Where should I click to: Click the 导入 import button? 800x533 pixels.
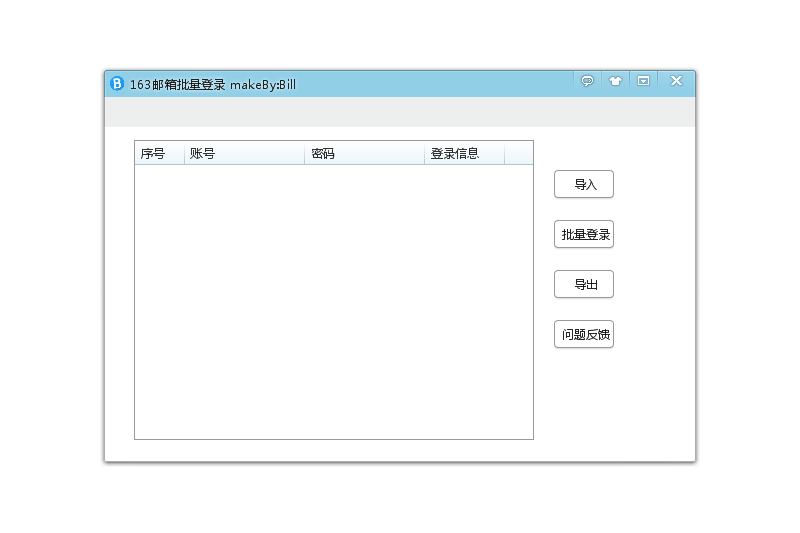584,184
